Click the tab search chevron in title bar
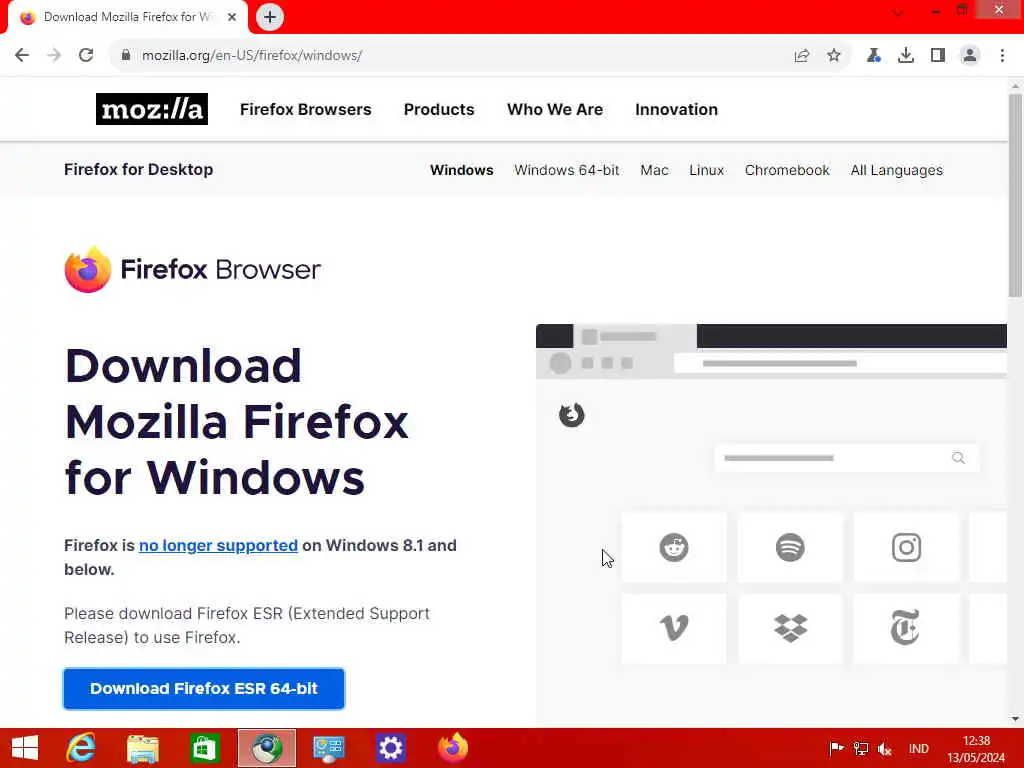 coord(899,12)
